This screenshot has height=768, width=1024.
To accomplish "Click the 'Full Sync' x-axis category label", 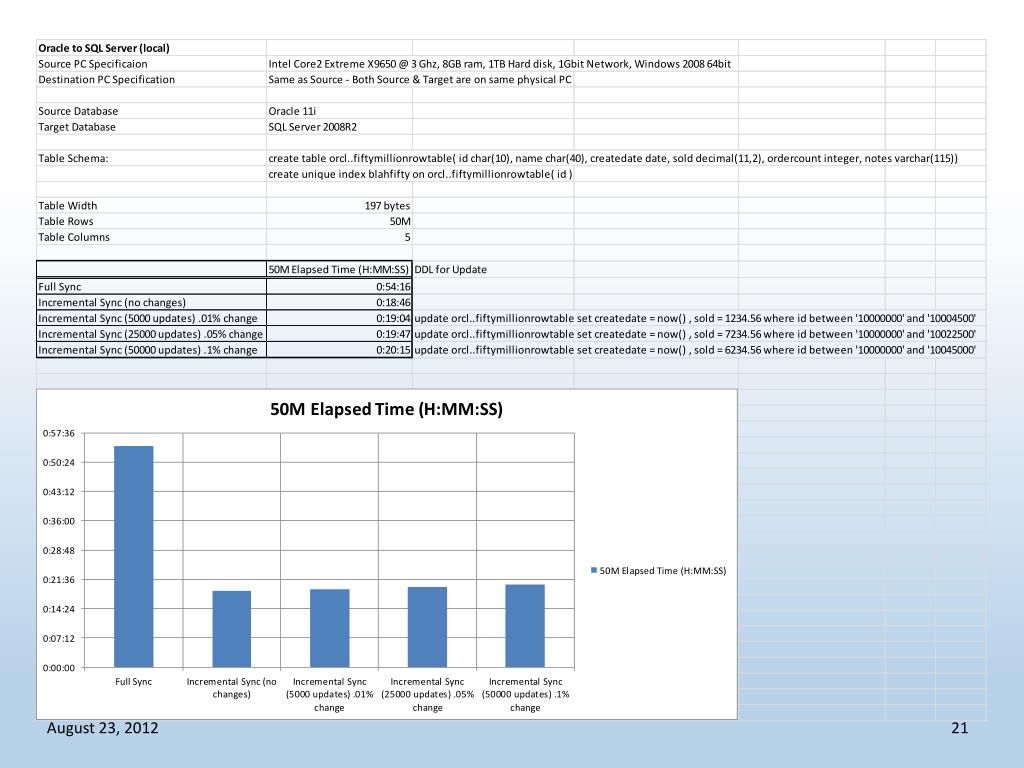I will tap(133, 681).
